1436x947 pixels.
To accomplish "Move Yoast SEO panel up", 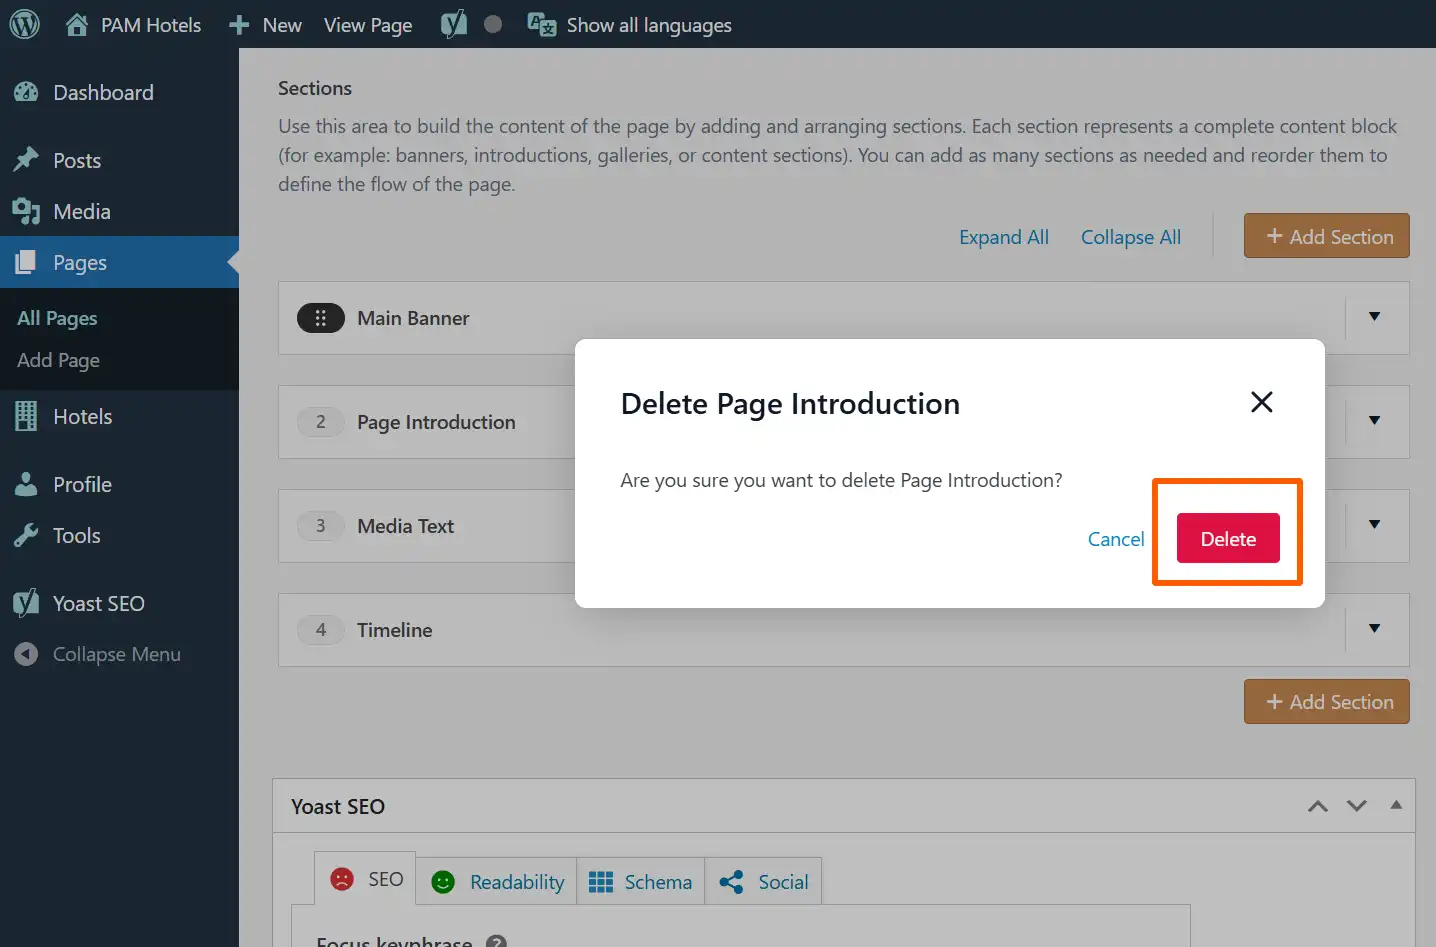I will tap(1318, 806).
